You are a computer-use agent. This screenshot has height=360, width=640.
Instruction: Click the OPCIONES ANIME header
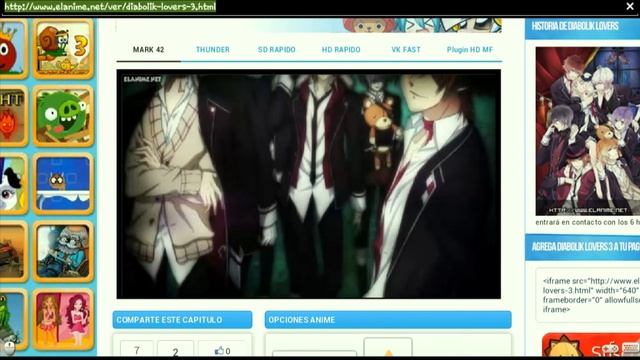[388, 320]
